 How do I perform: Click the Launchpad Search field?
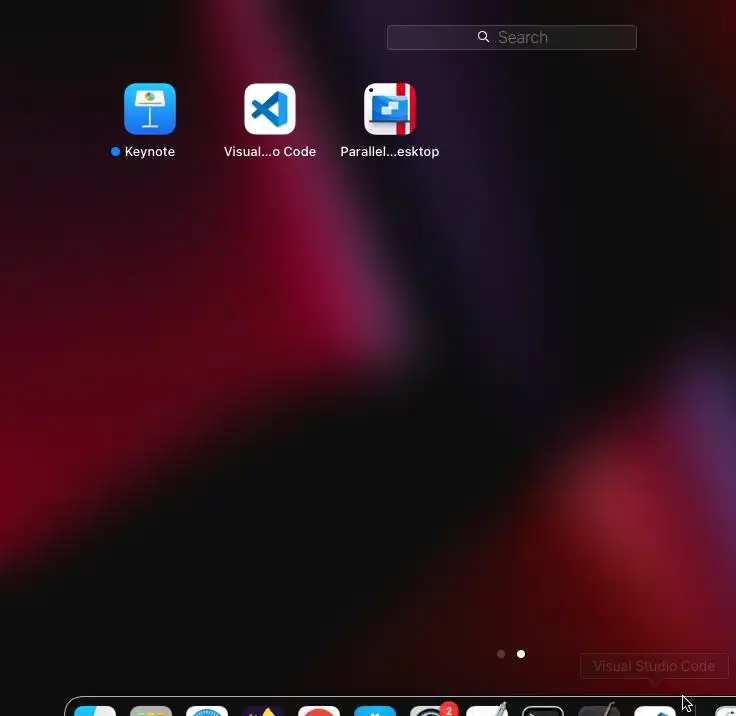(x=512, y=38)
